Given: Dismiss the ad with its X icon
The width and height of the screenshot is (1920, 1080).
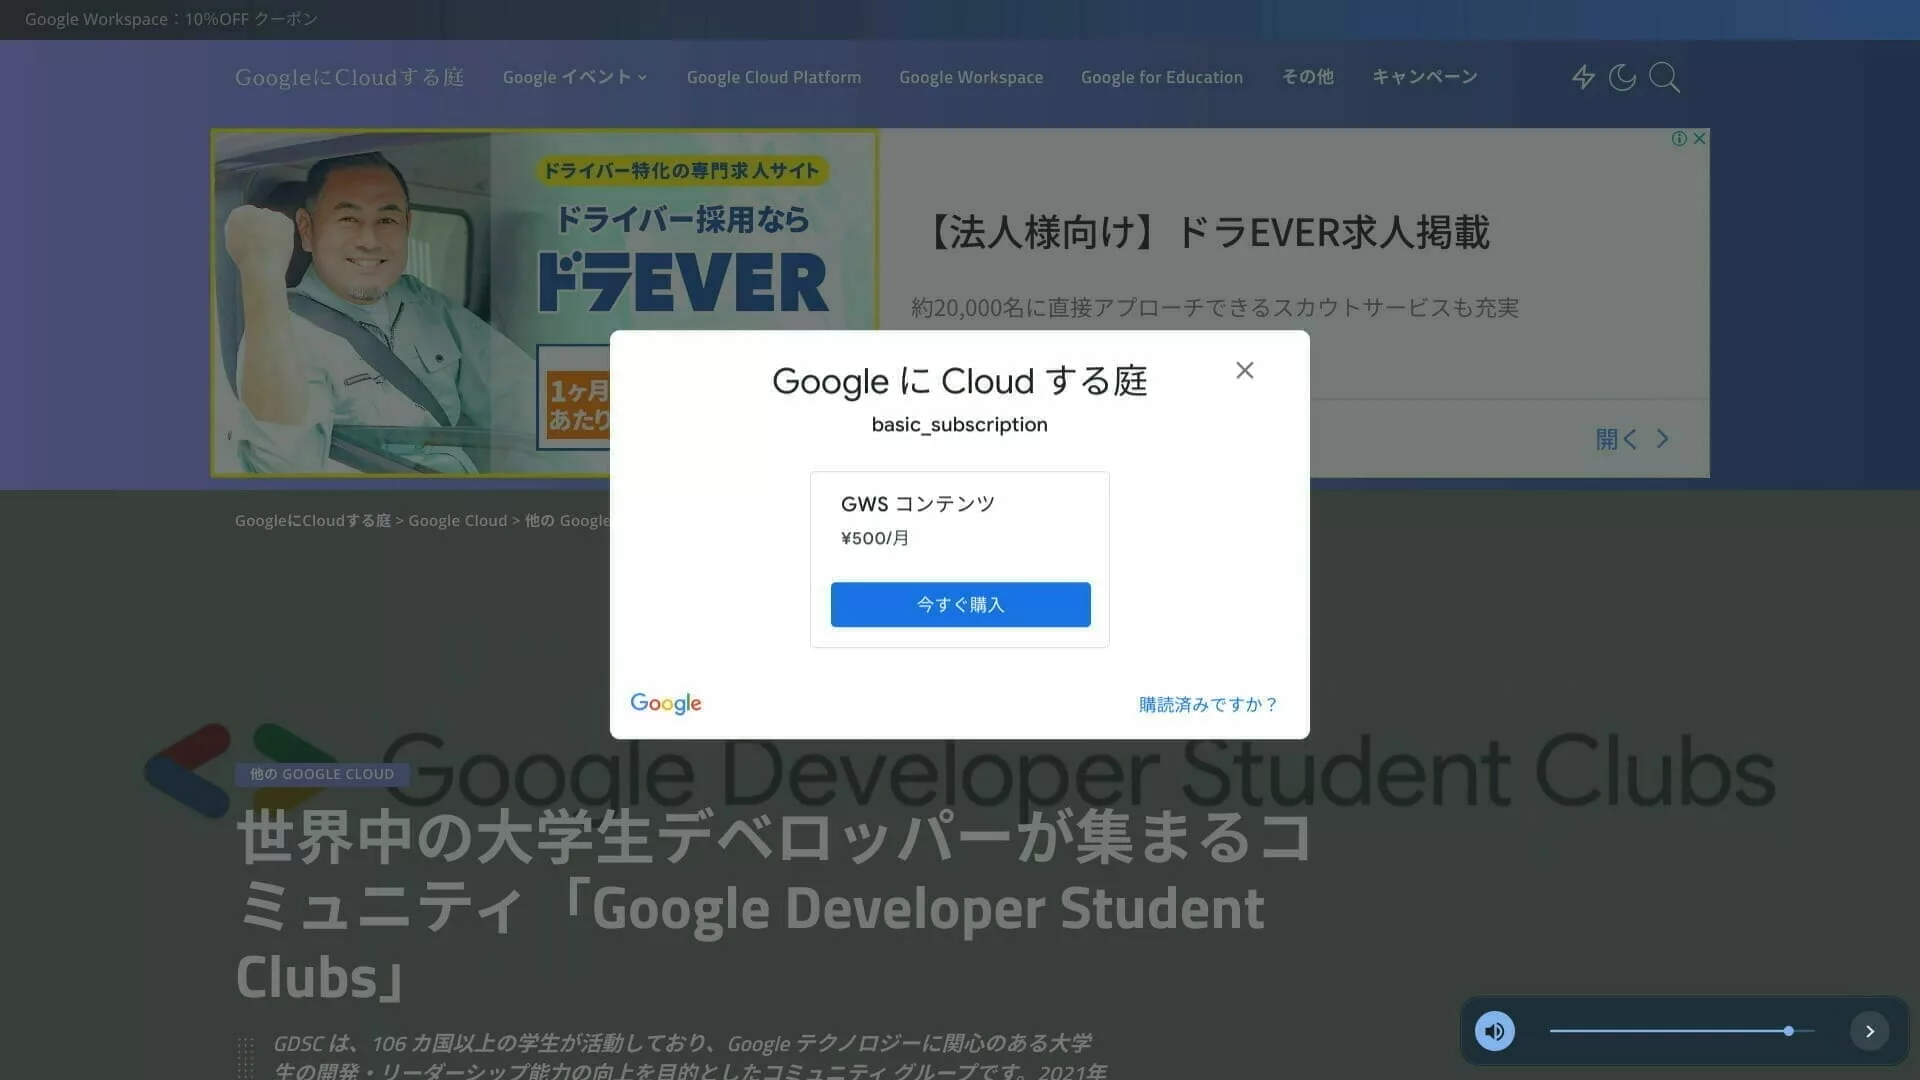Looking at the screenshot, I should (x=1699, y=139).
